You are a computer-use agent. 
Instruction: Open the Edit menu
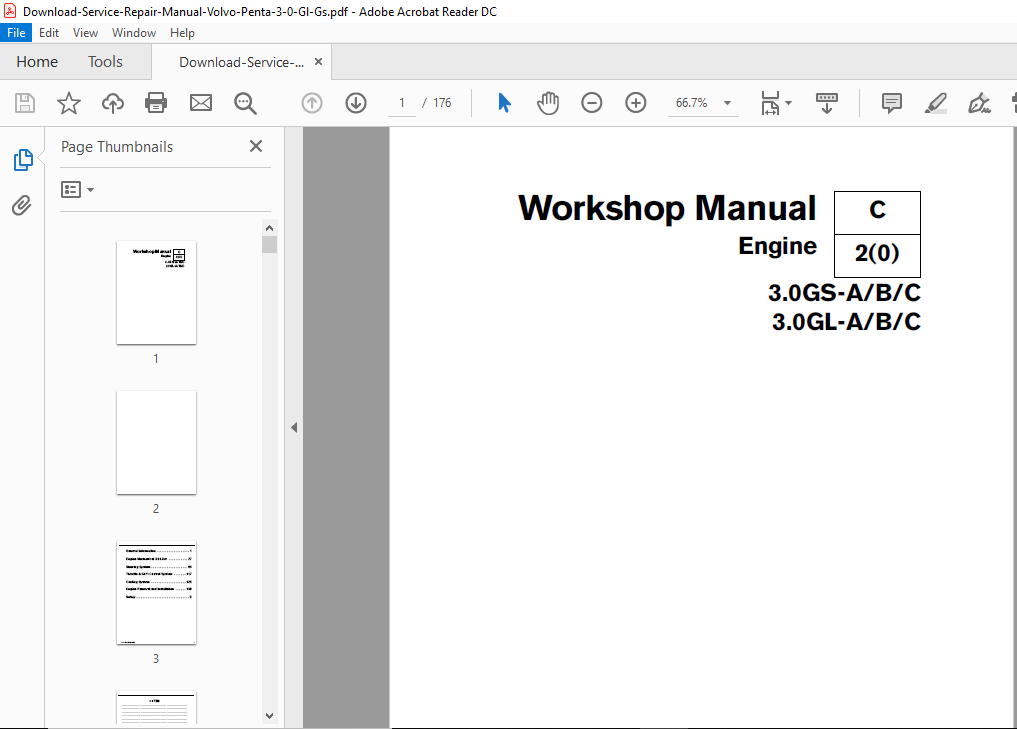click(x=49, y=32)
